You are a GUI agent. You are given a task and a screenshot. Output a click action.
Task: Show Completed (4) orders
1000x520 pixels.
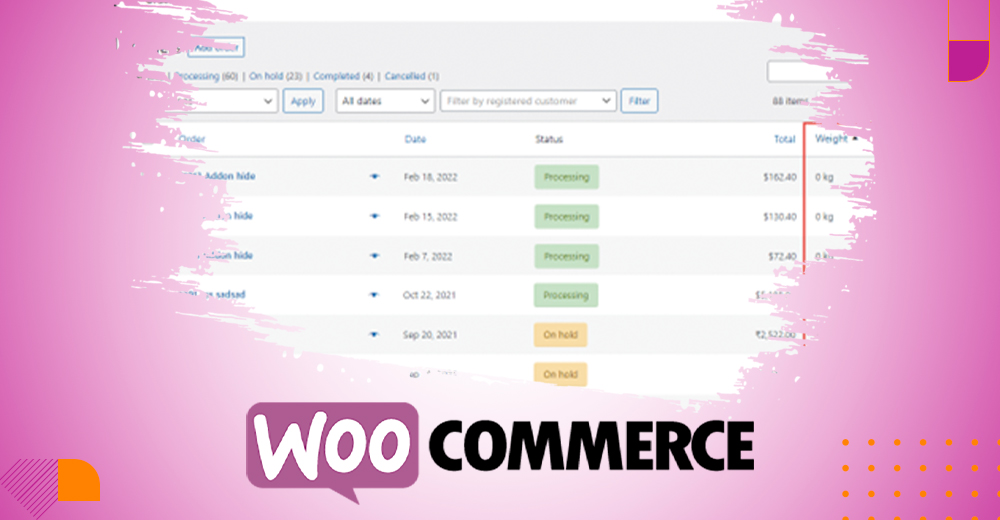(x=343, y=76)
